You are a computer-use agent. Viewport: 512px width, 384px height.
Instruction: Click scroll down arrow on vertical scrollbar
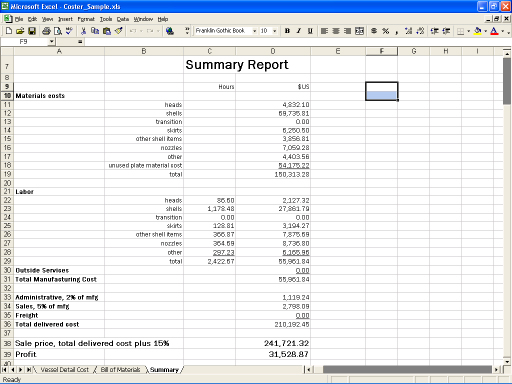(x=507, y=361)
